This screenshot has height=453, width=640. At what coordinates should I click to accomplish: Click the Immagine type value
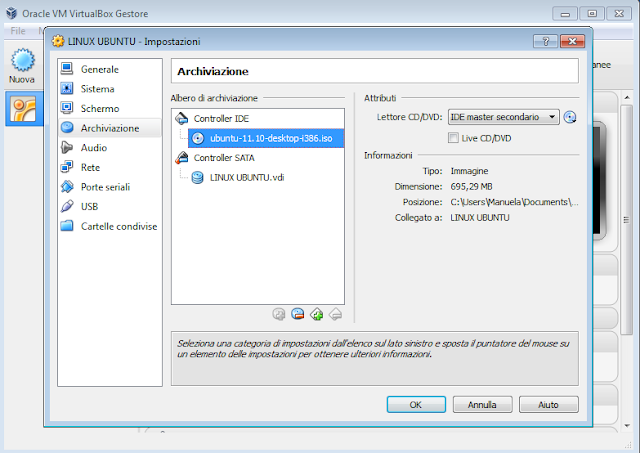[469, 171]
